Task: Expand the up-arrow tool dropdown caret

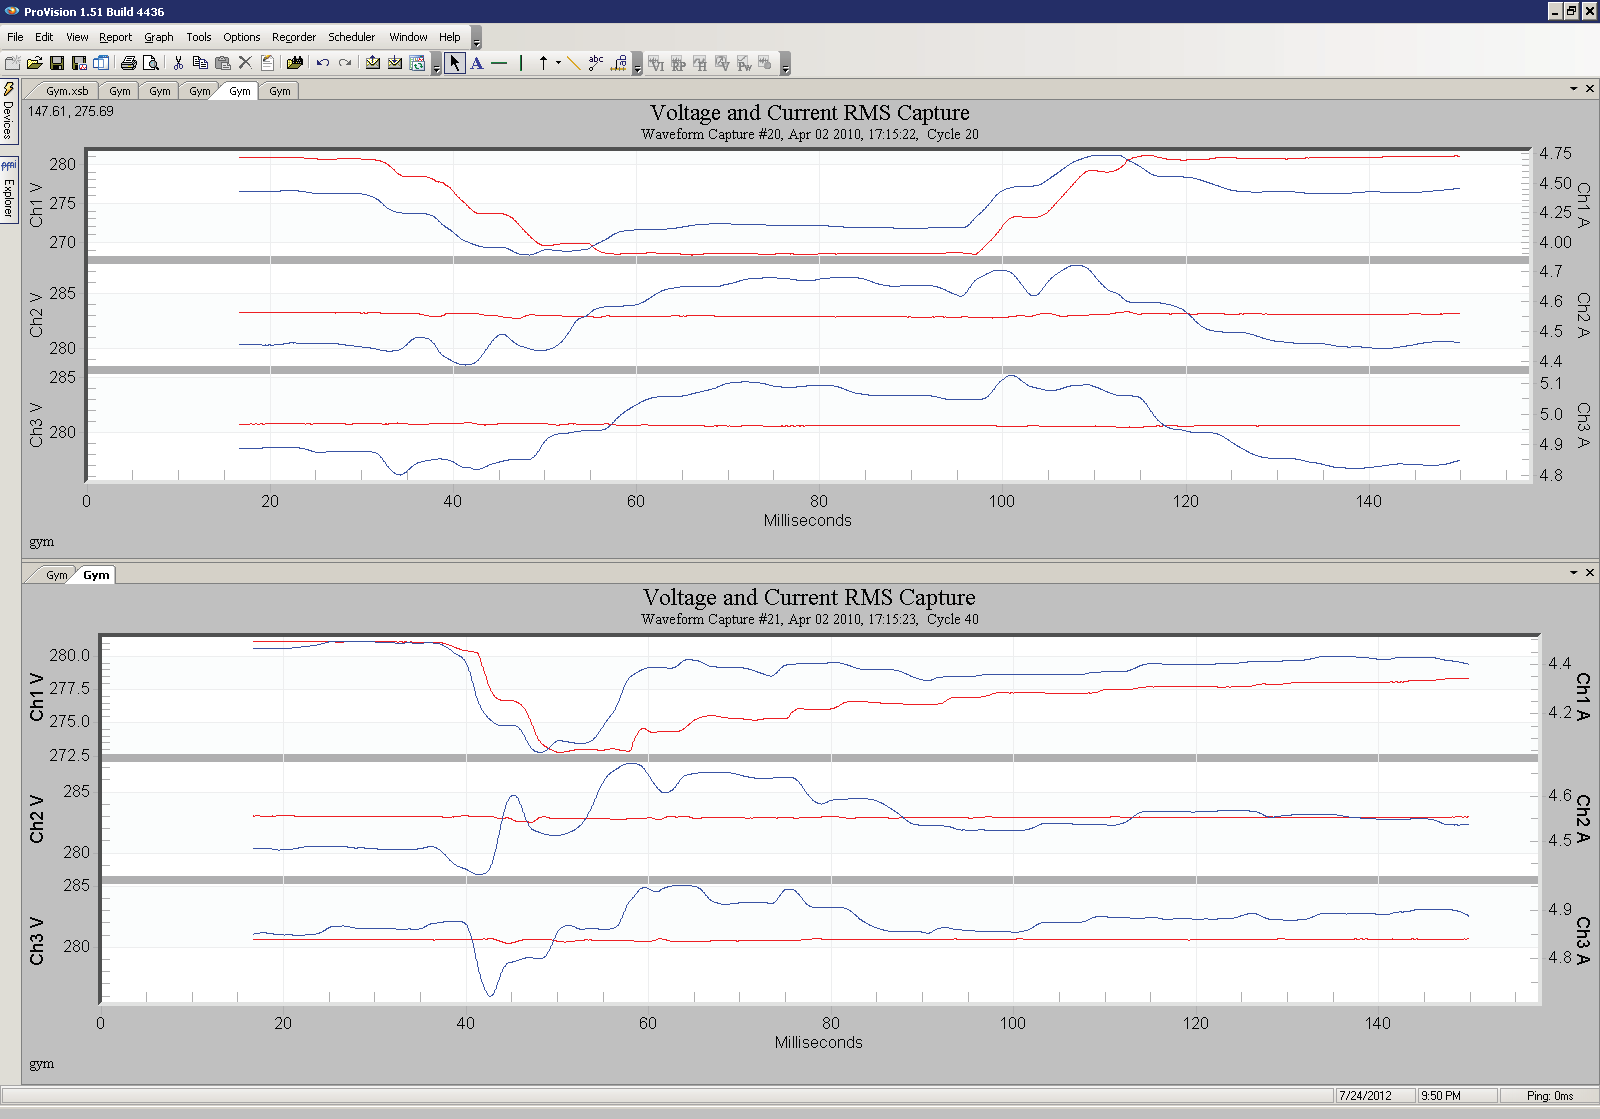Action: pos(557,62)
